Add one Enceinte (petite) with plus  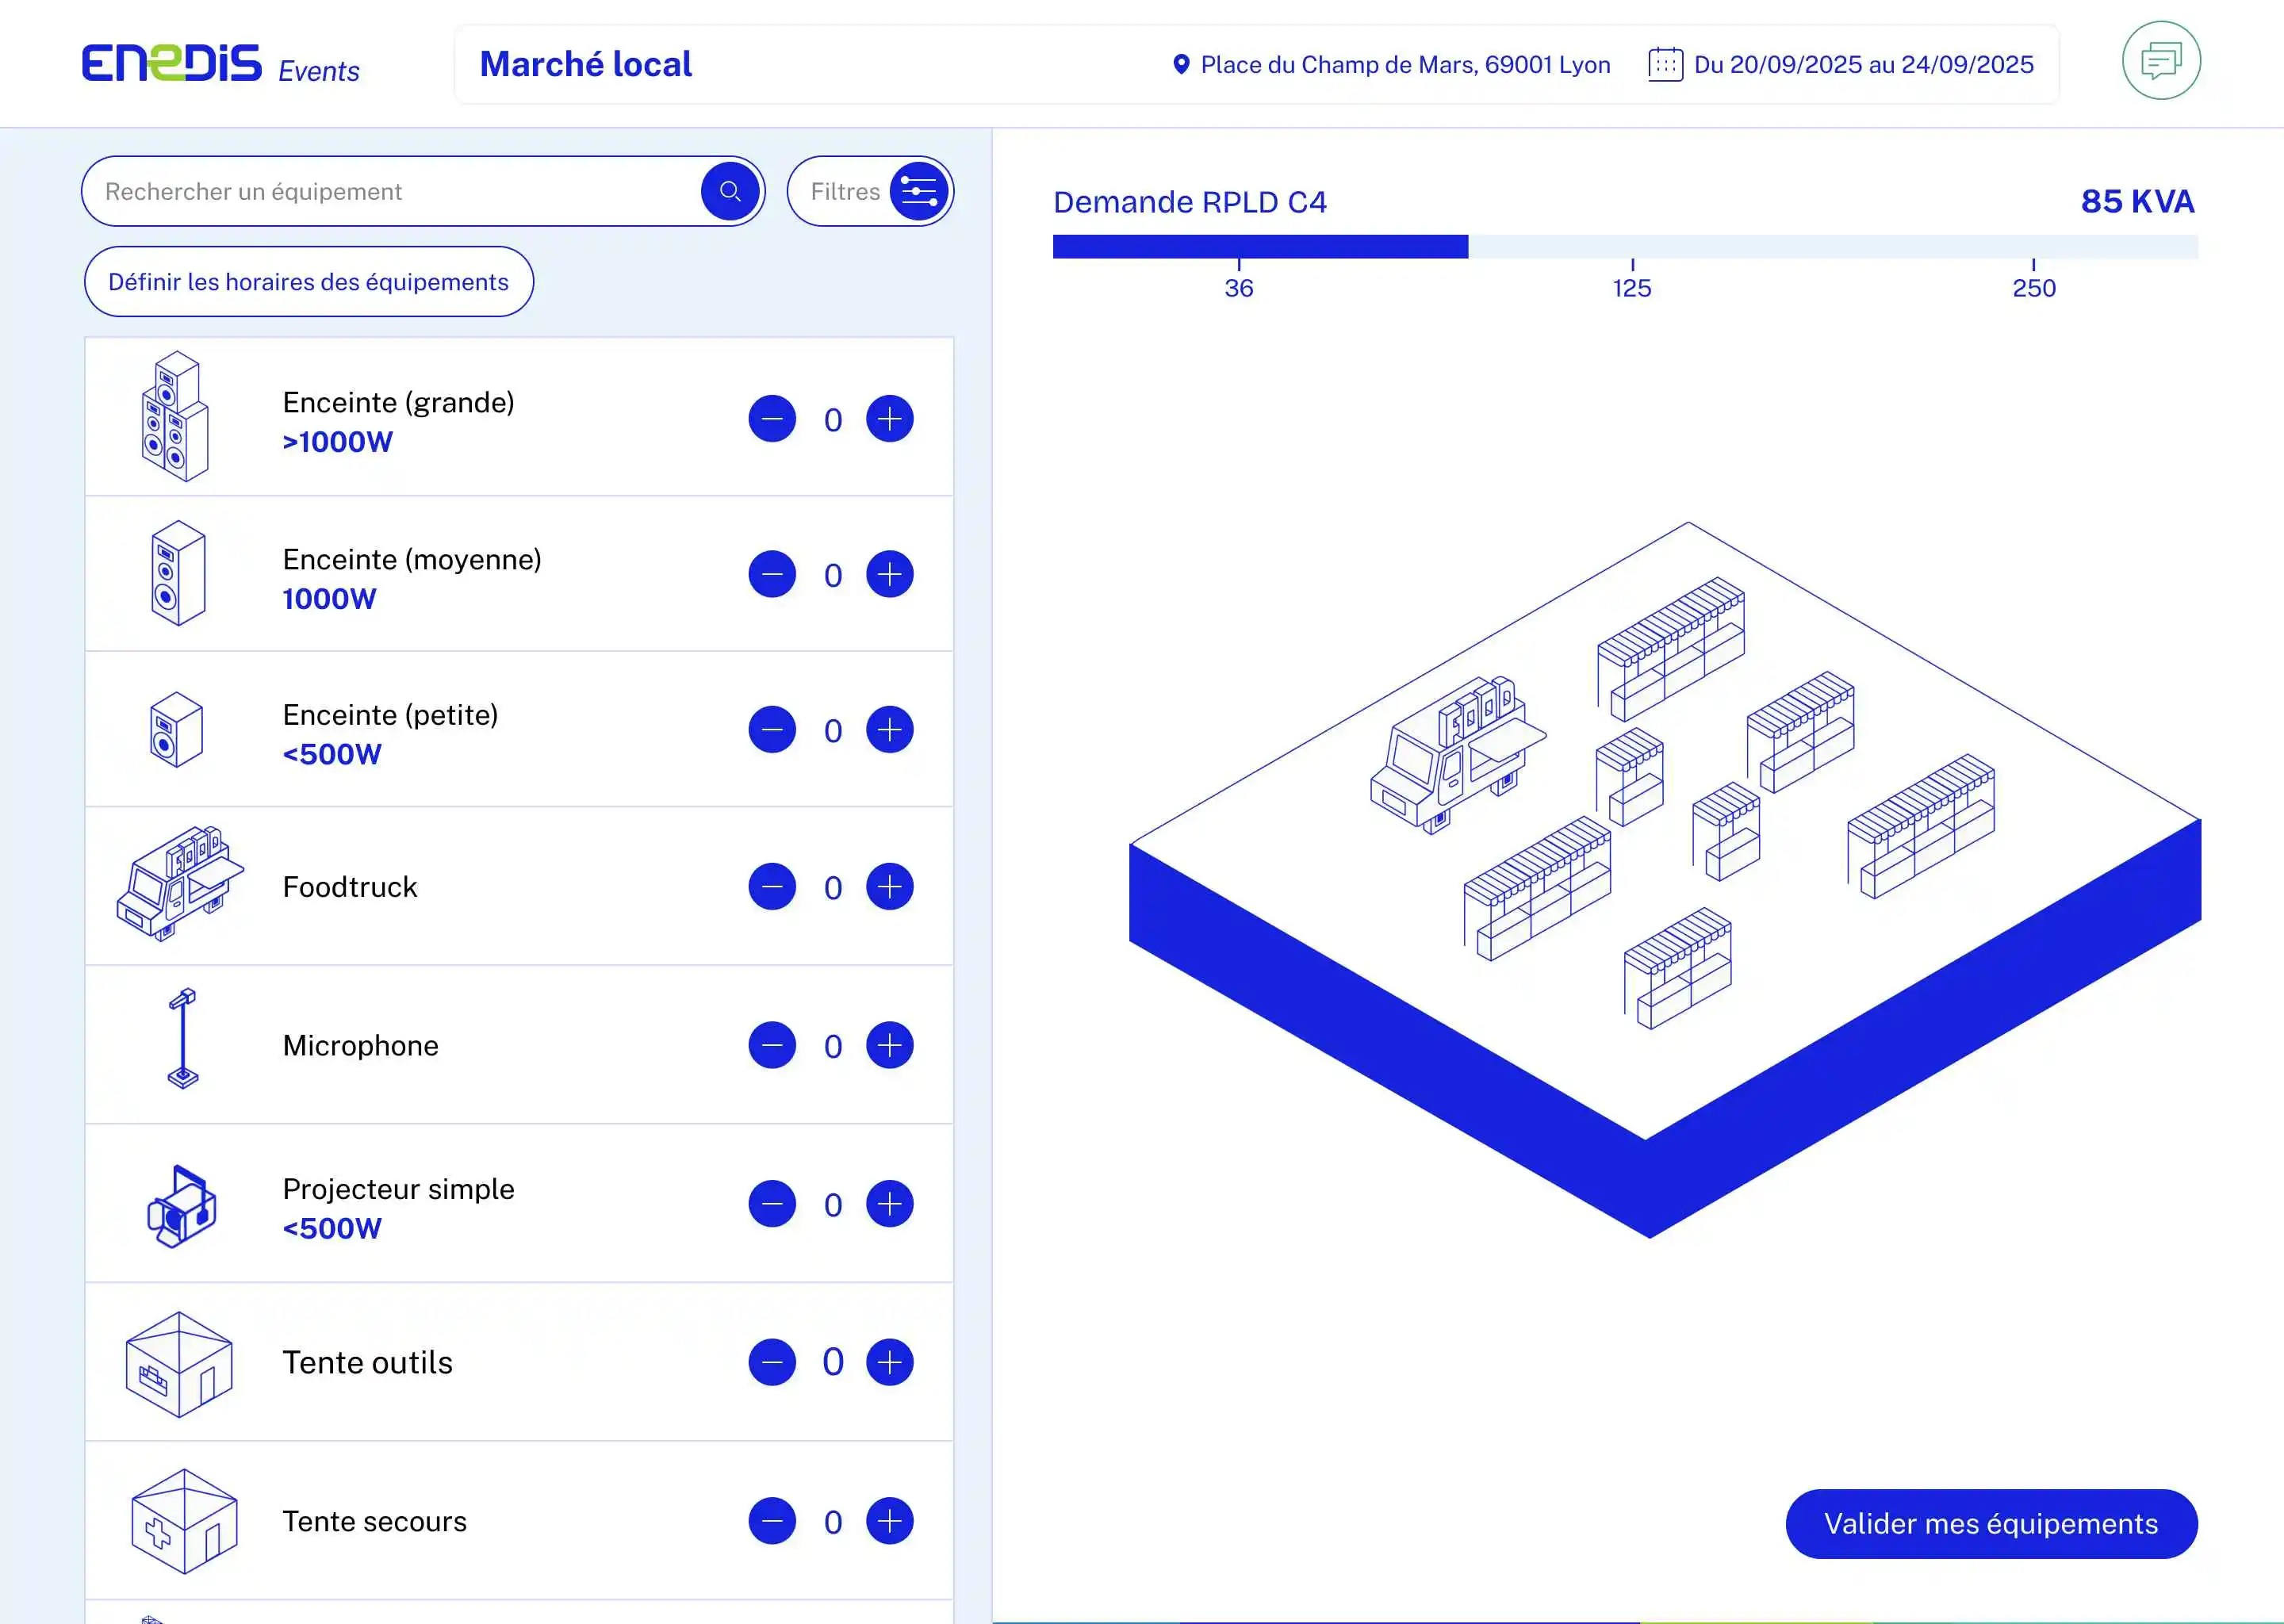coord(889,730)
